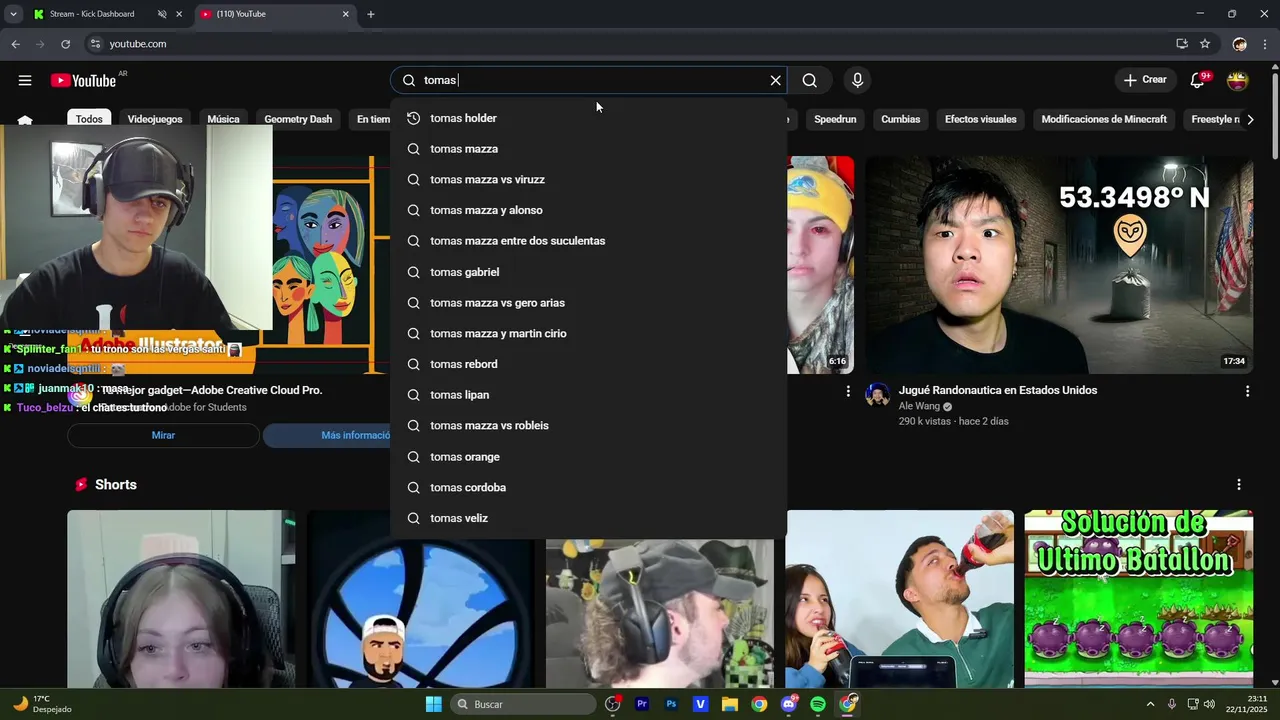
Task: Choose suggestion 'tomas mazza vs robleis'
Action: [588, 425]
